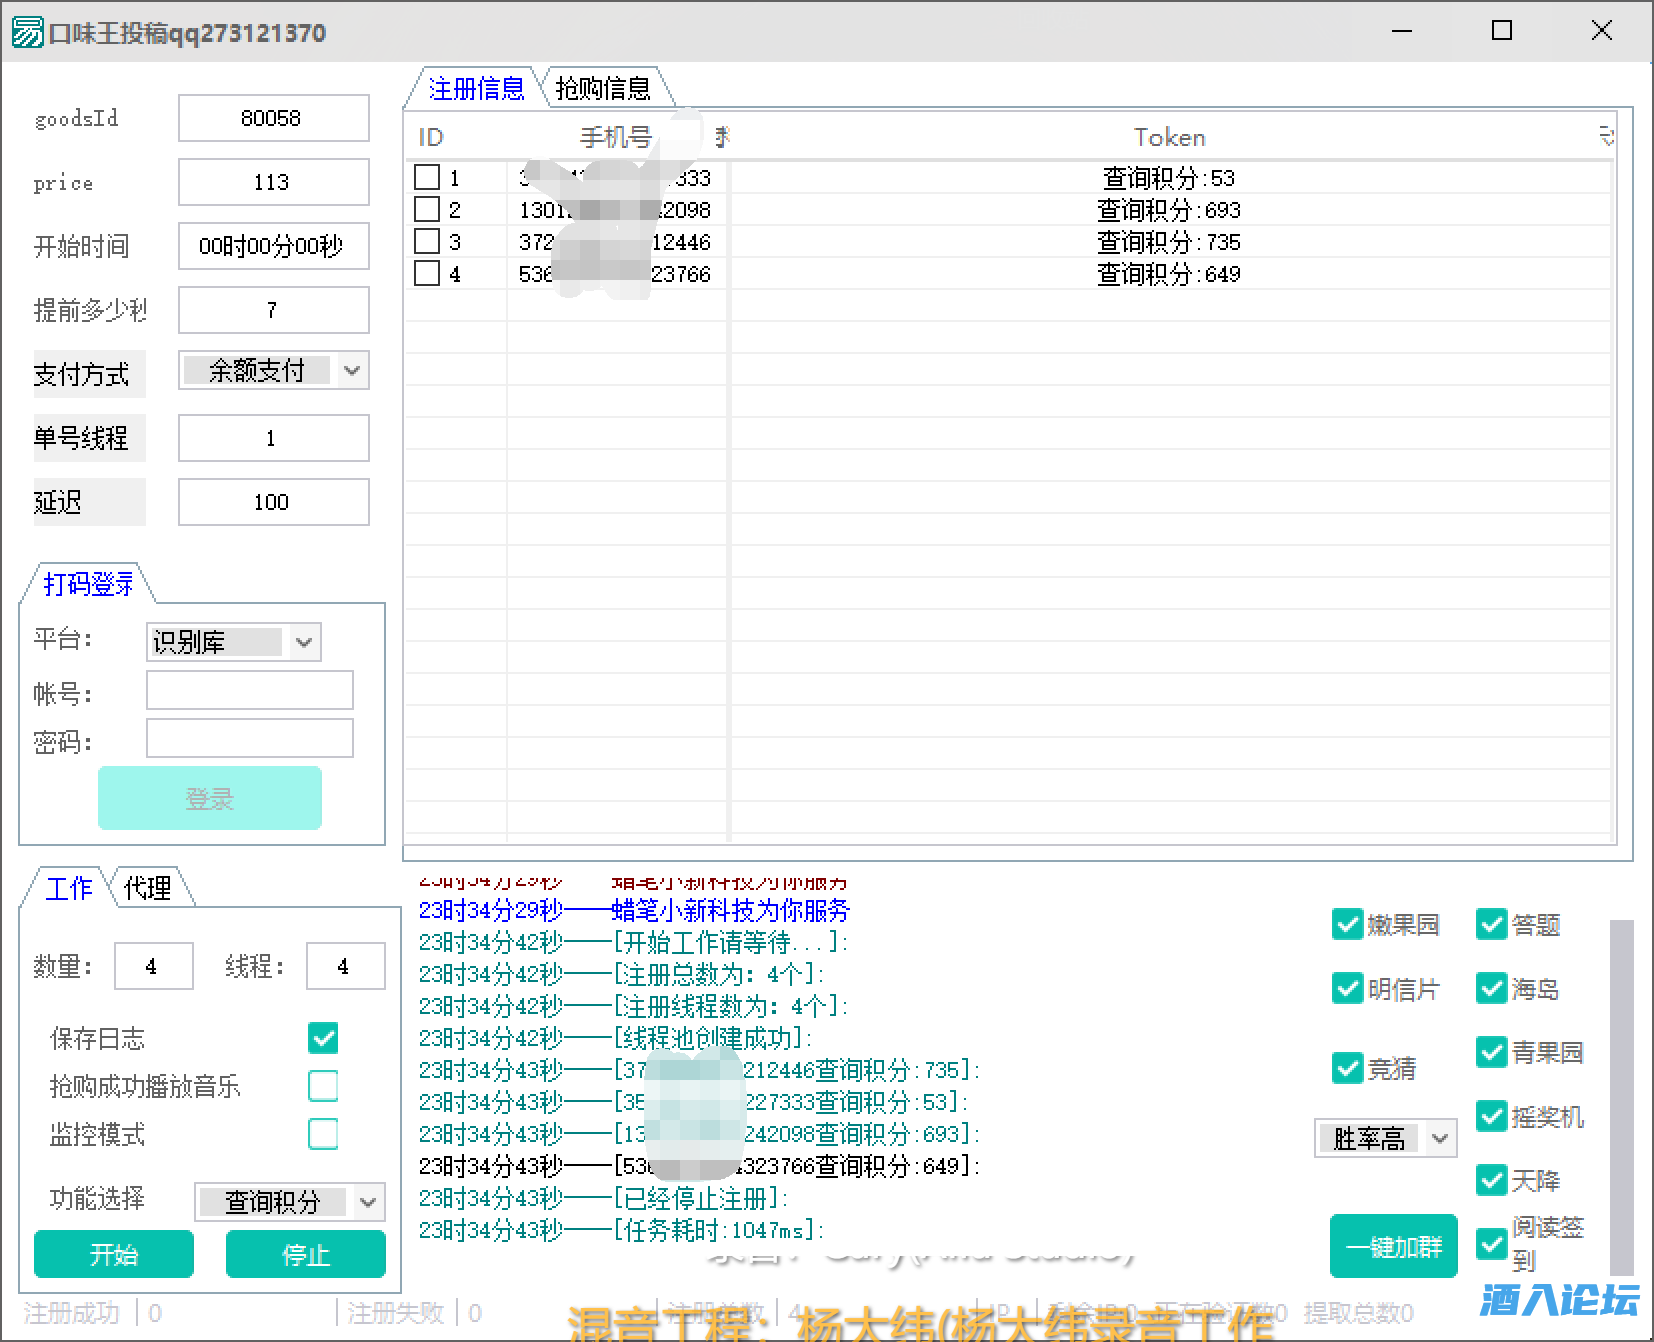The image size is (1654, 1342).
Task: Enable the 监控模式 checkbox
Action: tap(323, 1134)
